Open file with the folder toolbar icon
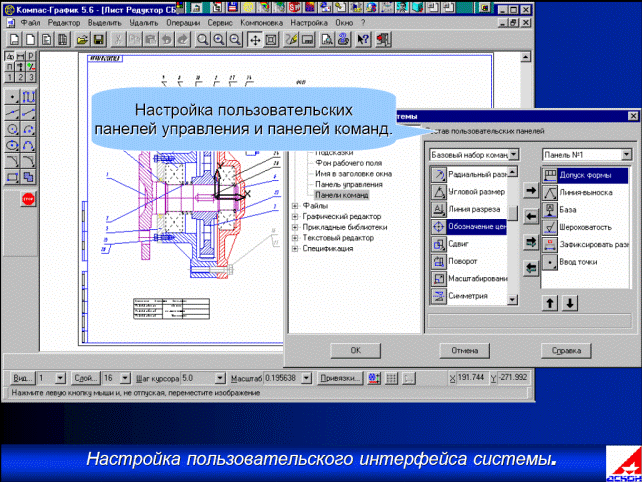Screen dimensions: 642x482 tap(82, 40)
